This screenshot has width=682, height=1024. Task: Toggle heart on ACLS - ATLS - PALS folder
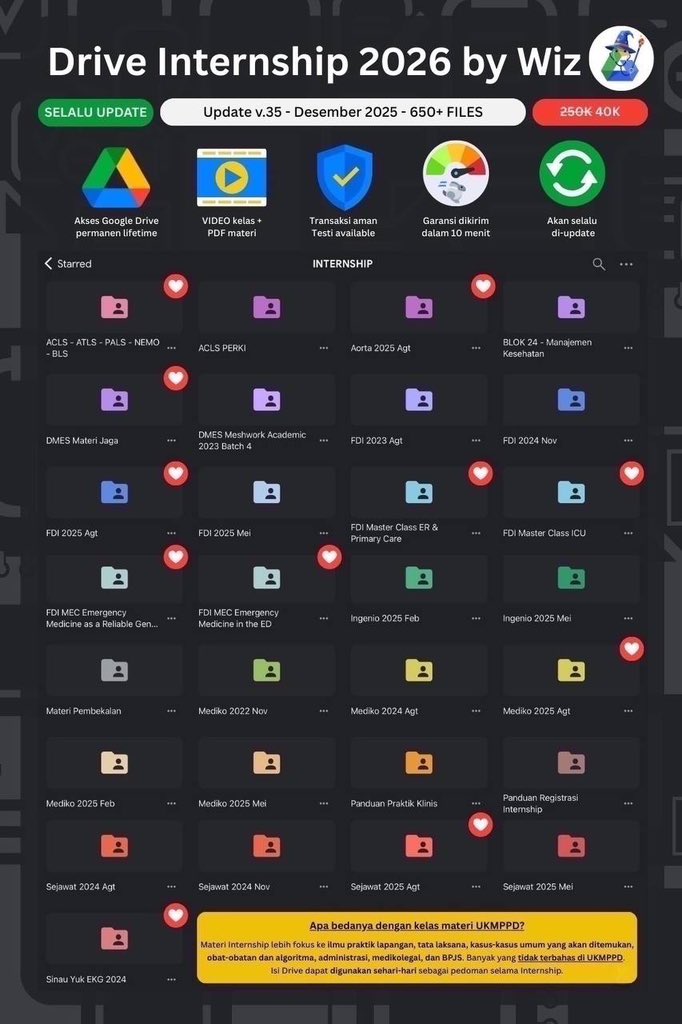(x=176, y=286)
